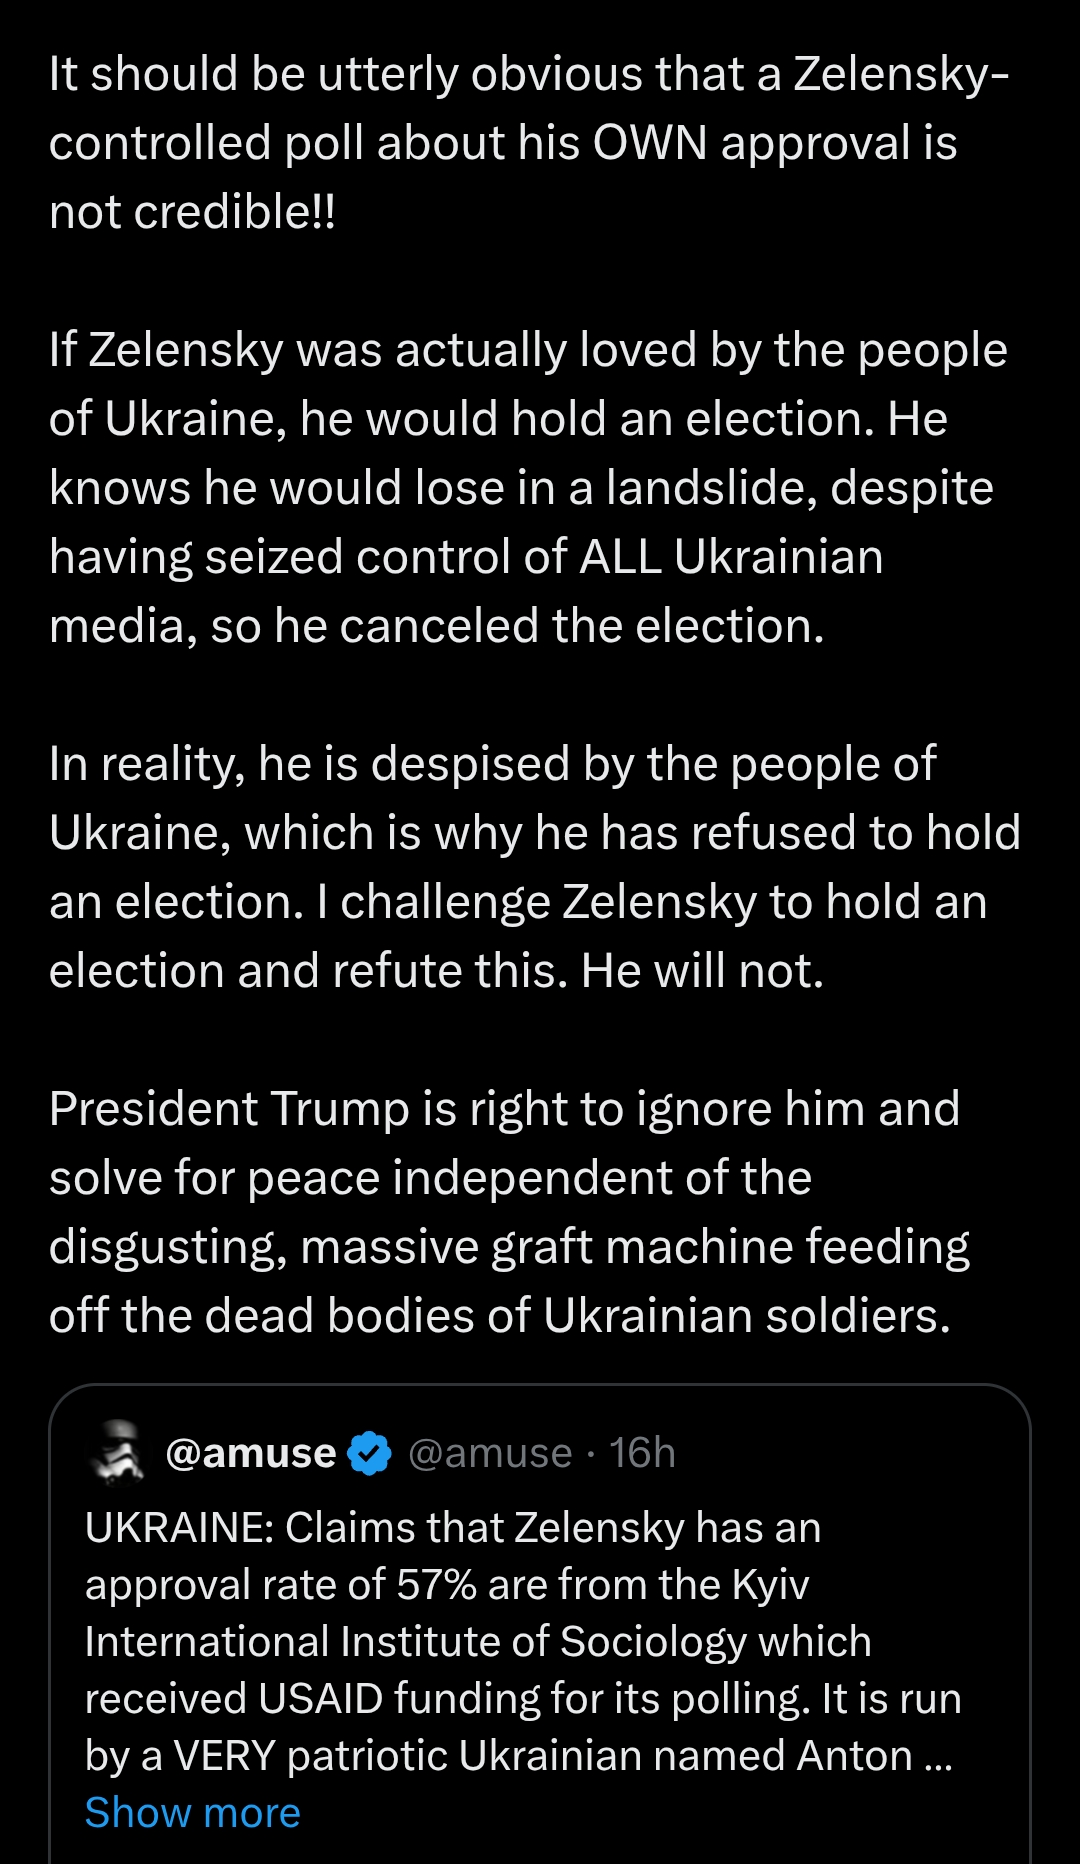Tap the gray @amuse handle

490,1453
